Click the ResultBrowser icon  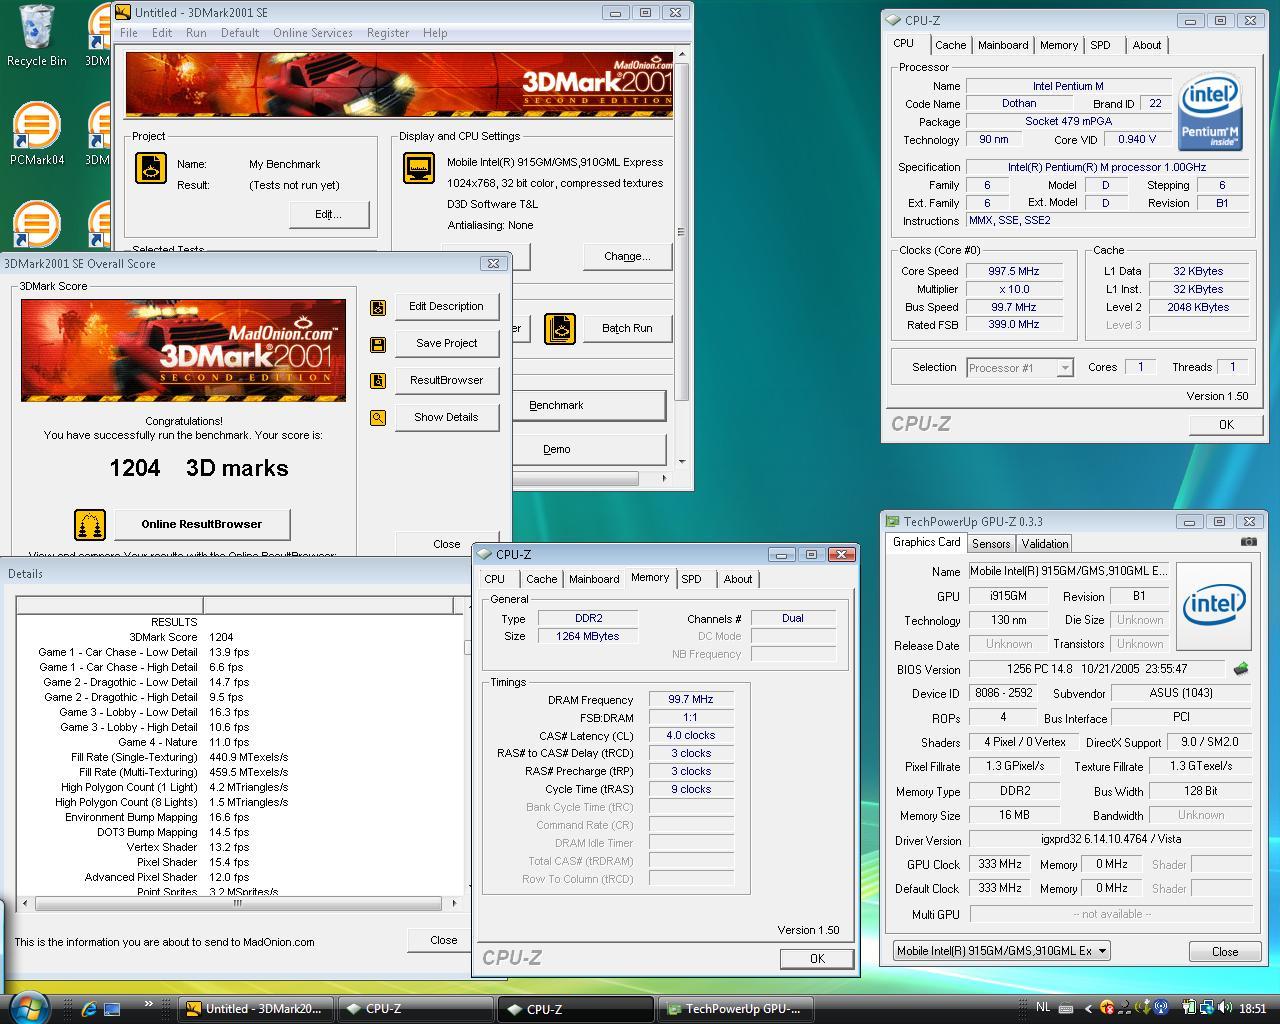[x=378, y=381]
